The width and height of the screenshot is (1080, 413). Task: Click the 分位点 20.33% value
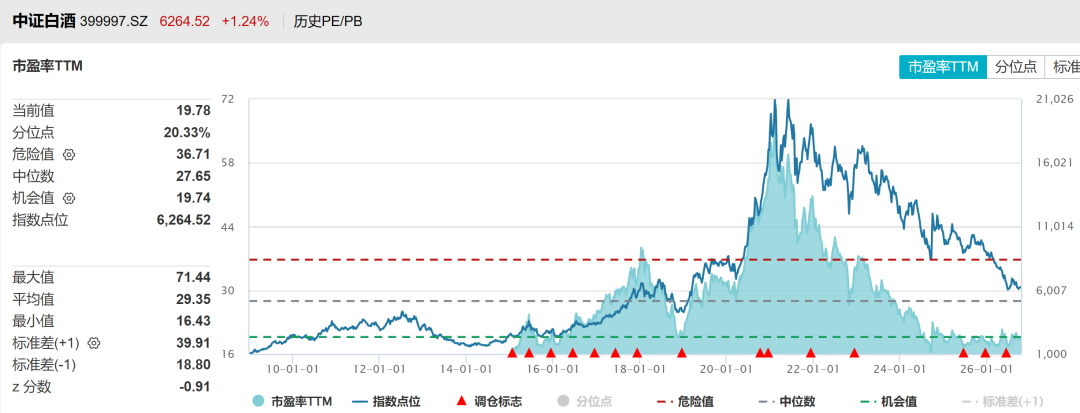186,132
